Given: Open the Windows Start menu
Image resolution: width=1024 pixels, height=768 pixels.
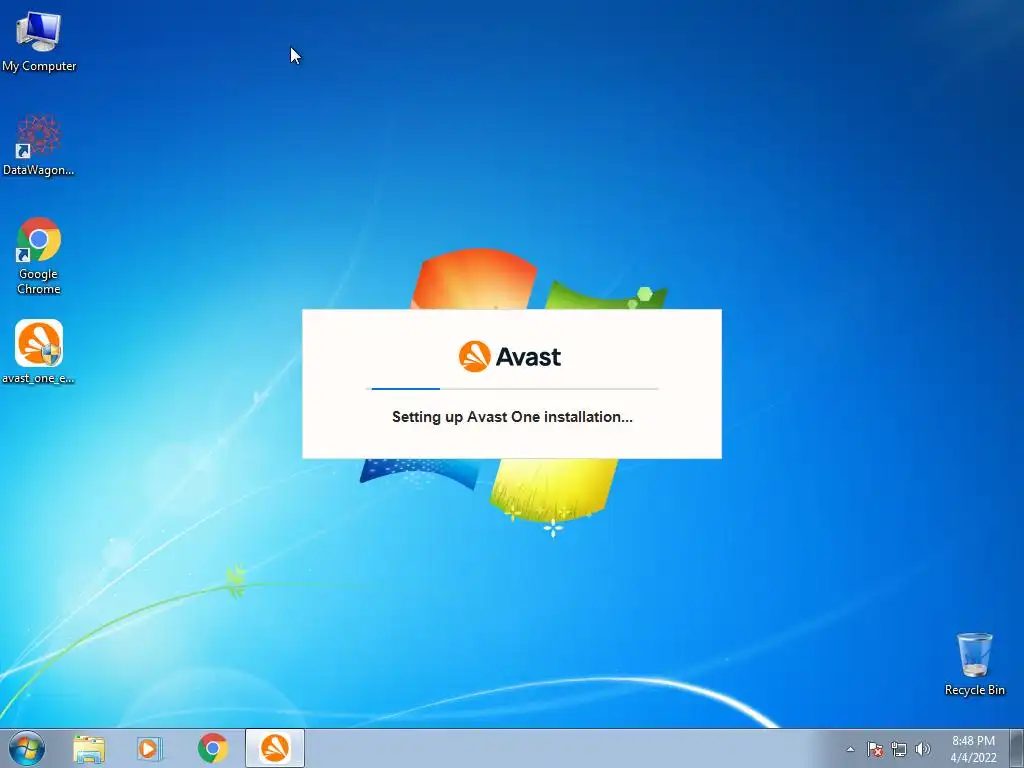Looking at the screenshot, I should [27, 748].
